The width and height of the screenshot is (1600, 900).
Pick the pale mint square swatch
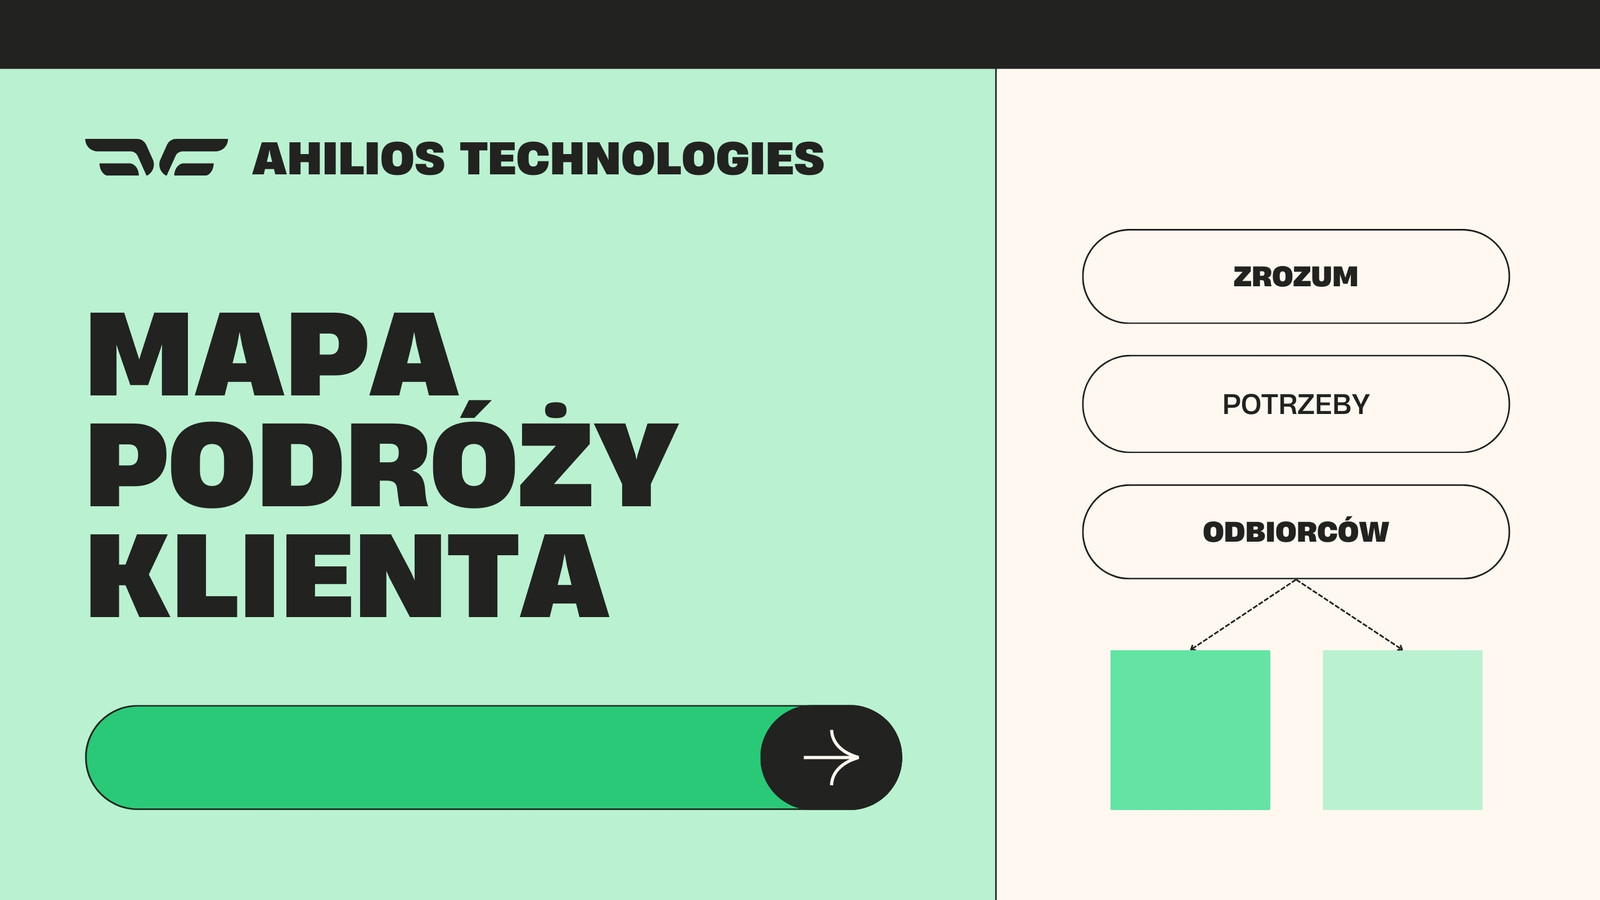(1402, 730)
